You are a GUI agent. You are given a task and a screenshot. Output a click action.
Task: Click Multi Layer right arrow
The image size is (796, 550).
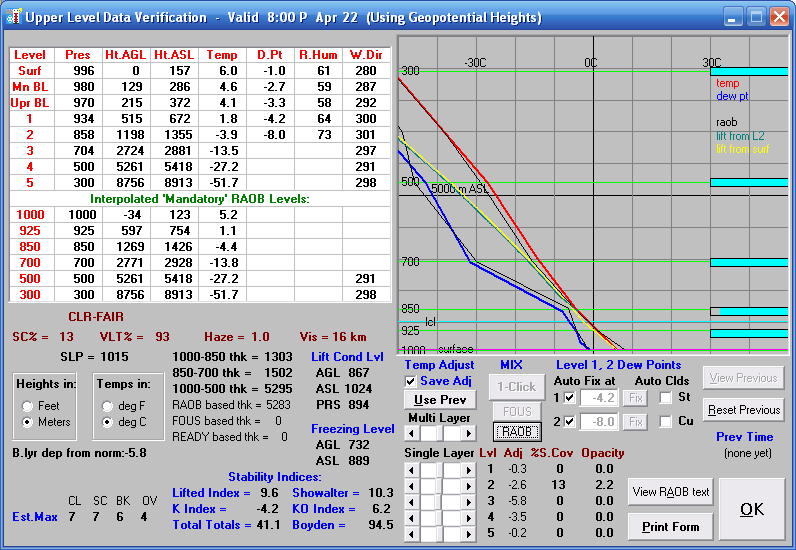click(x=466, y=434)
